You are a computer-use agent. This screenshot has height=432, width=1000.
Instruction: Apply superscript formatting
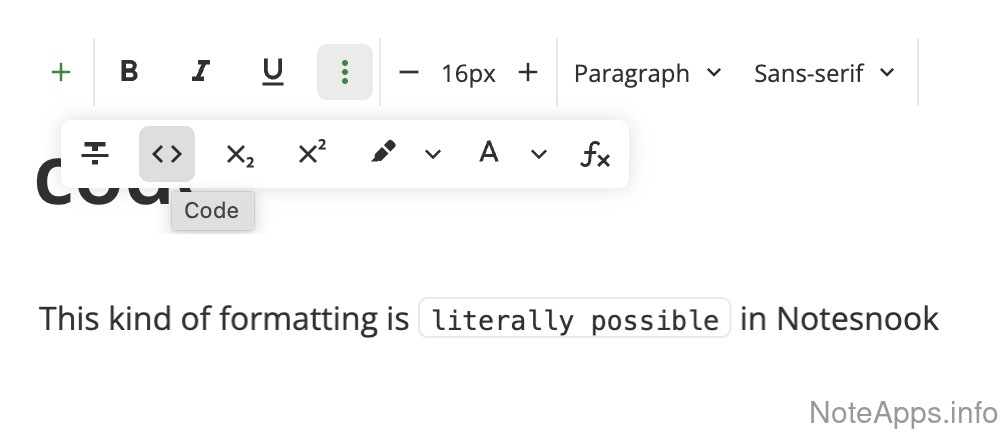click(x=312, y=153)
